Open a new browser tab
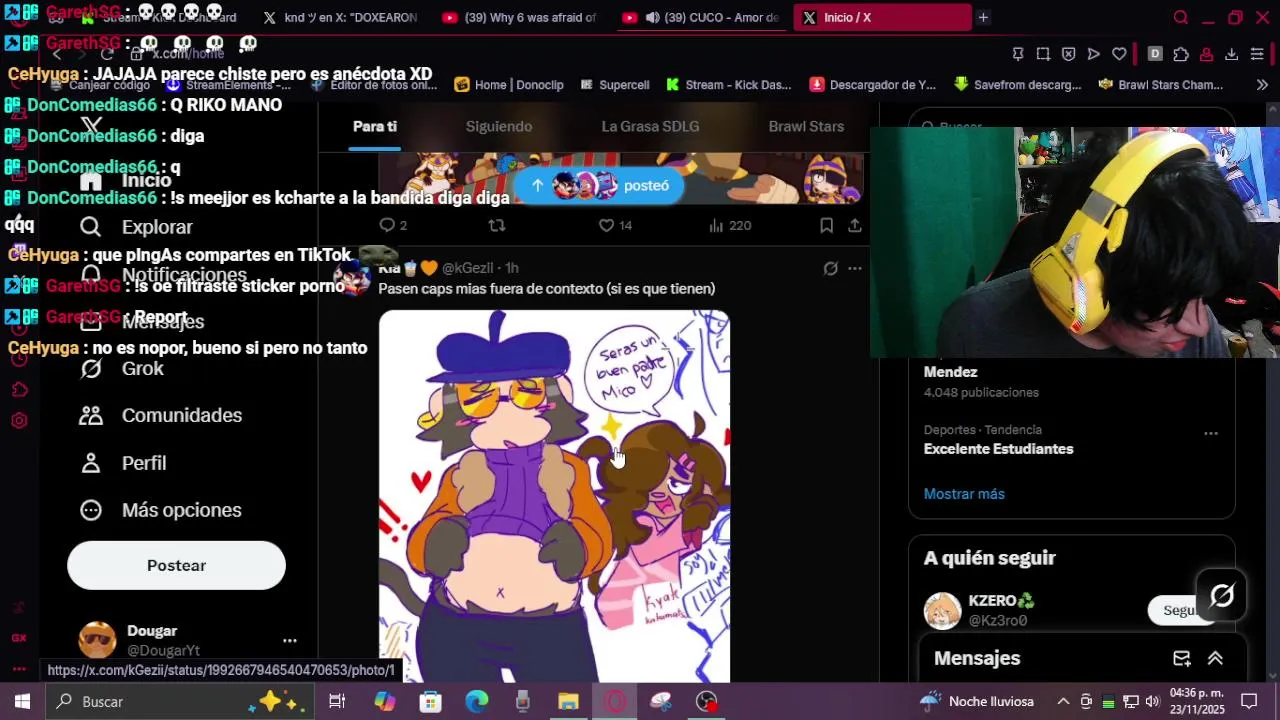Screen dimensions: 1280x720 pyautogui.click(x=983, y=17)
